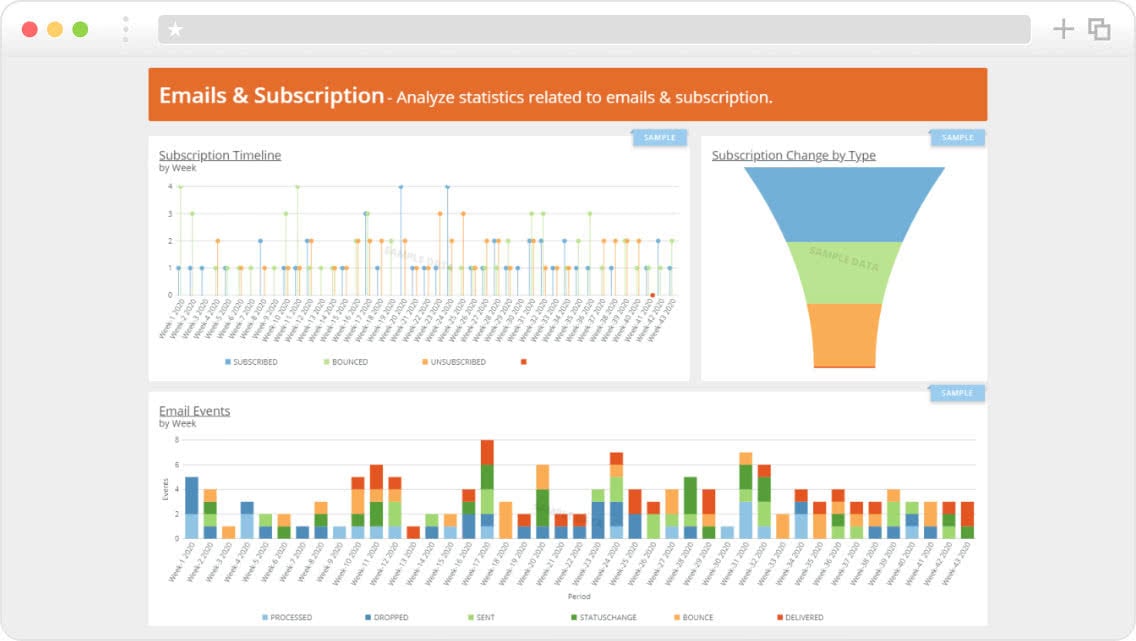The width and height of the screenshot is (1136, 641).
Task: Open the Subscription Change by Type title link
Action: coord(793,155)
